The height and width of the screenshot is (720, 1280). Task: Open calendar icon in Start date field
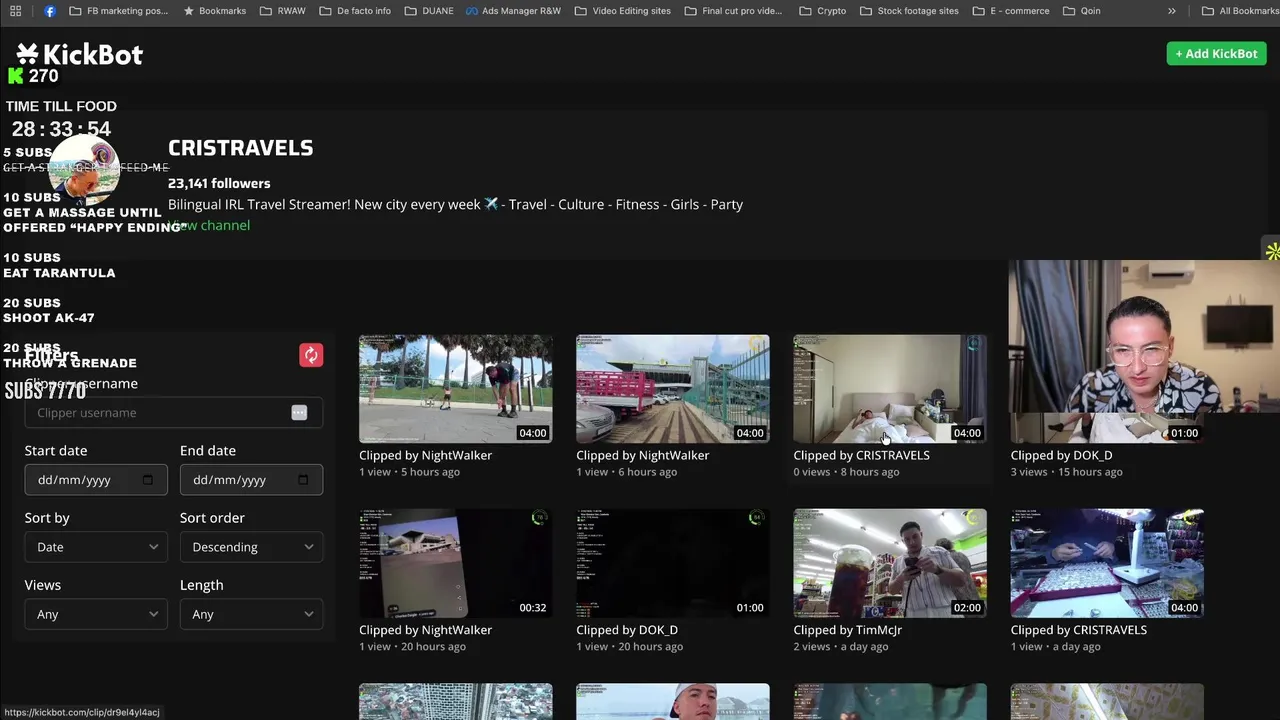pyautogui.click(x=148, y=480)
